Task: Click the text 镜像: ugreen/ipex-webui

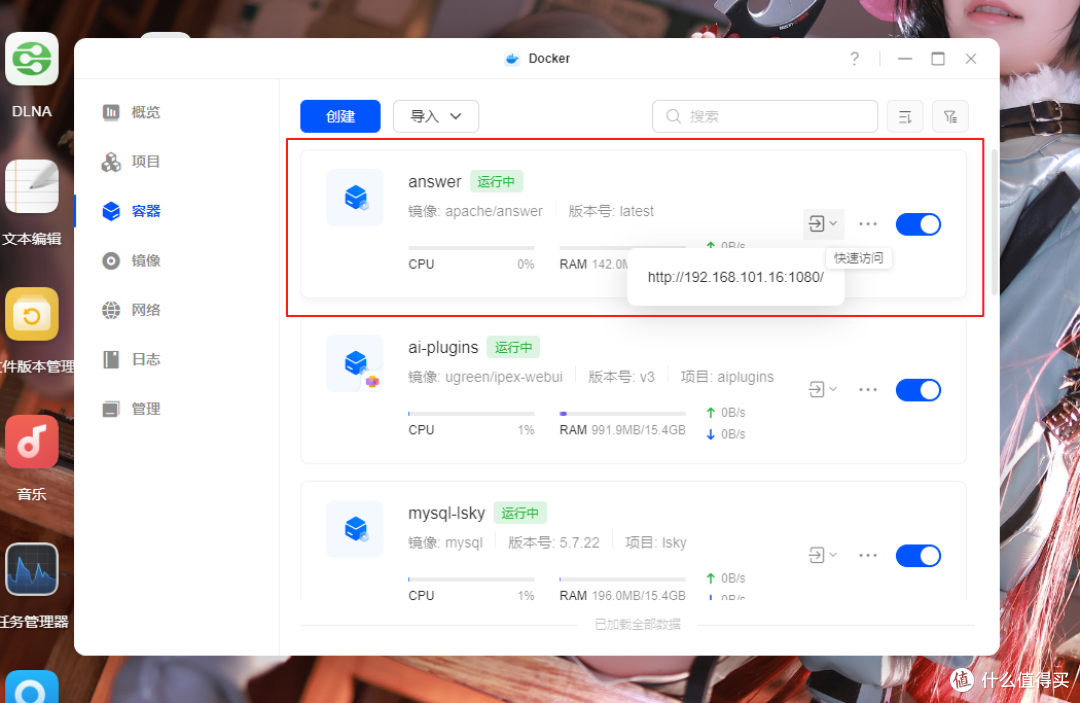Action: [486, 377]
